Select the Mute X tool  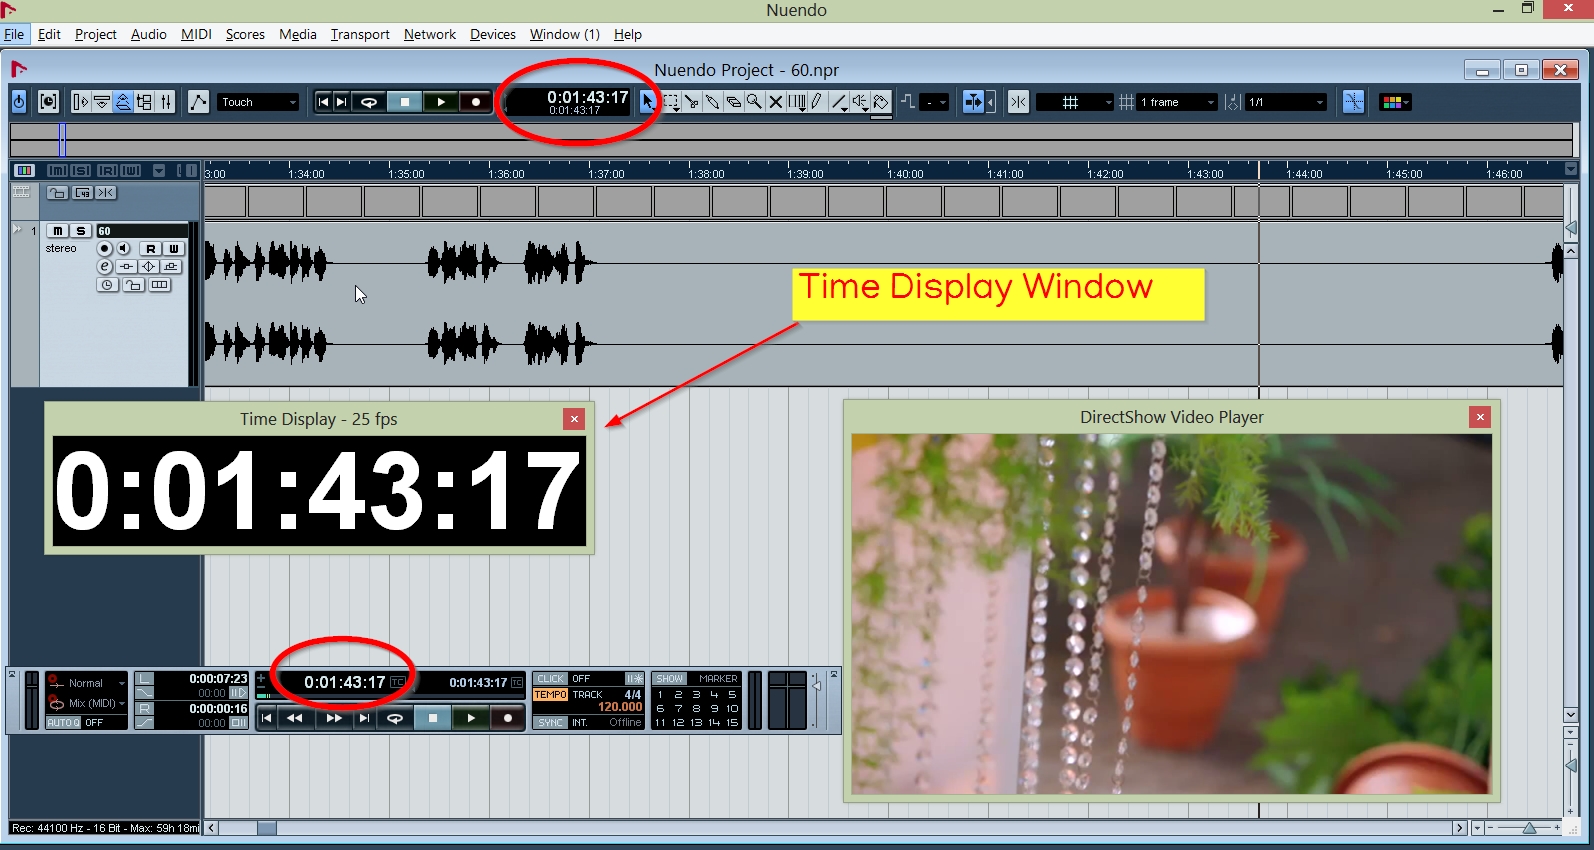[x=775, y=102]
